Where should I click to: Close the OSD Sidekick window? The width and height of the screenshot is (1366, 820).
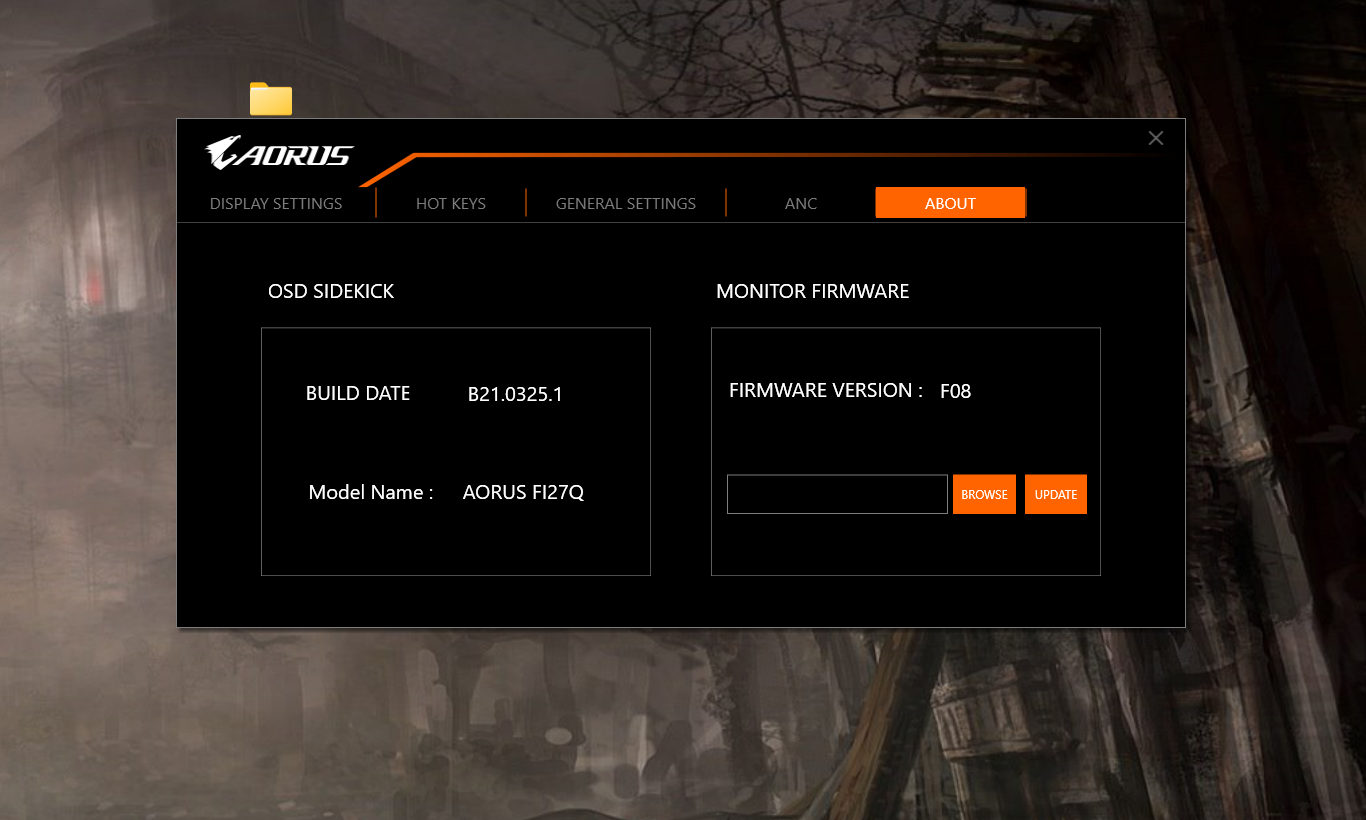point(1155,138)
